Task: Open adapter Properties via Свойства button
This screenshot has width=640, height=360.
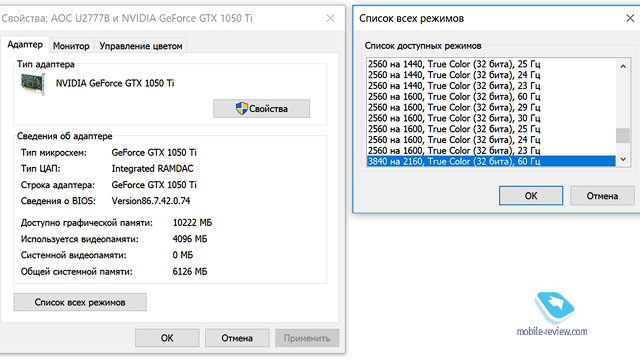Action: (x=261, y=109)
